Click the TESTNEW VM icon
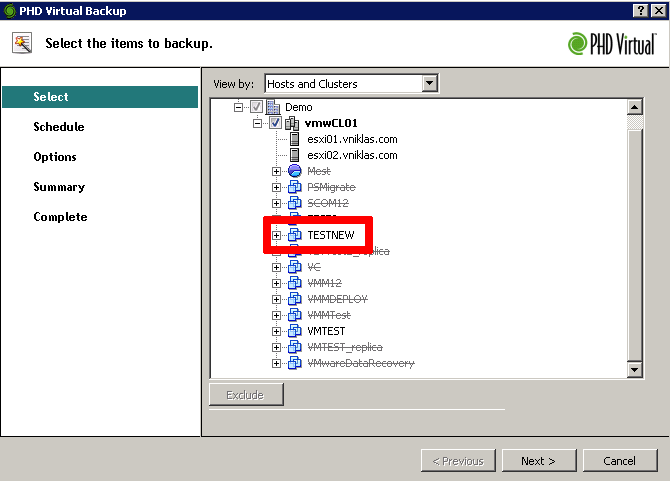 point(295,235)
